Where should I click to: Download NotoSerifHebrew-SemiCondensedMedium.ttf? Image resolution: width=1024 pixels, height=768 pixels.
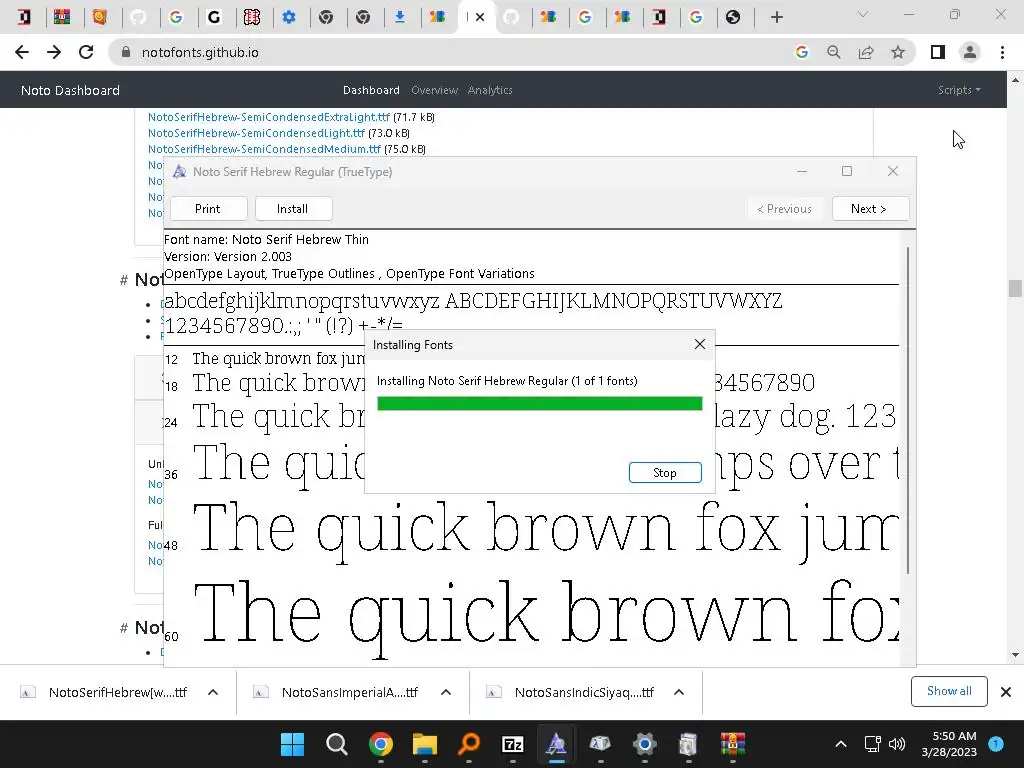tap(264, 149)
